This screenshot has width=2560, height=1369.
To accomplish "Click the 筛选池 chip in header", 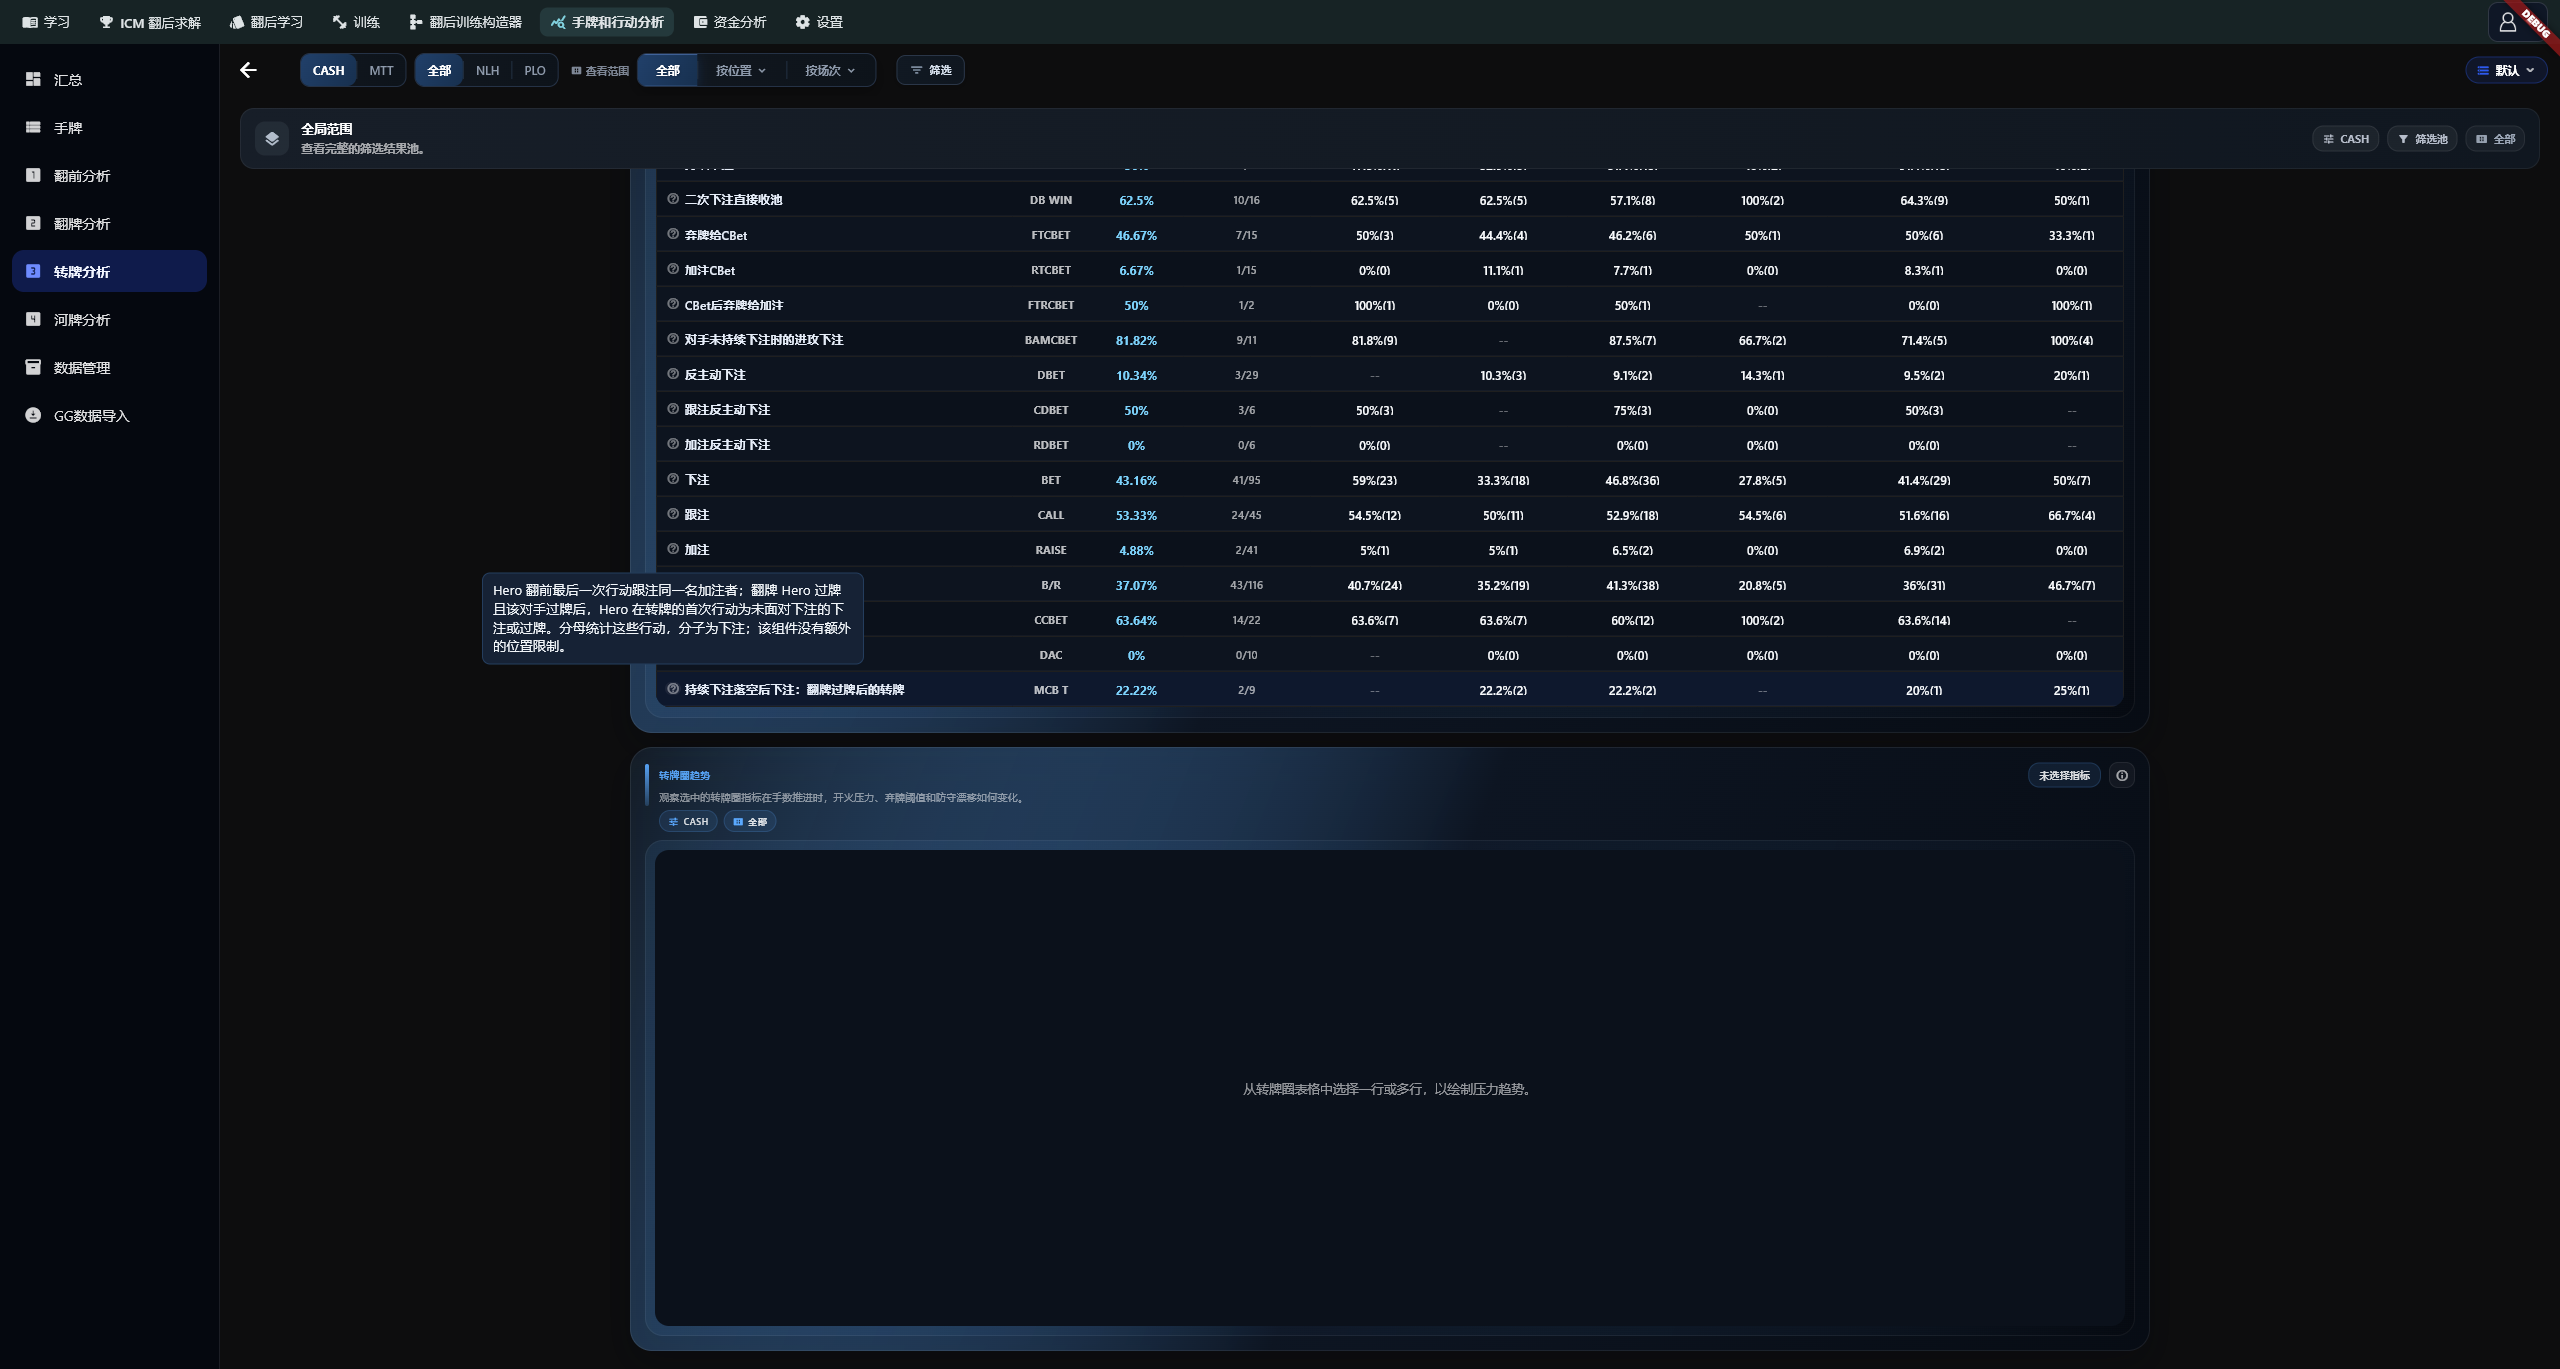I will point(2422,139).
